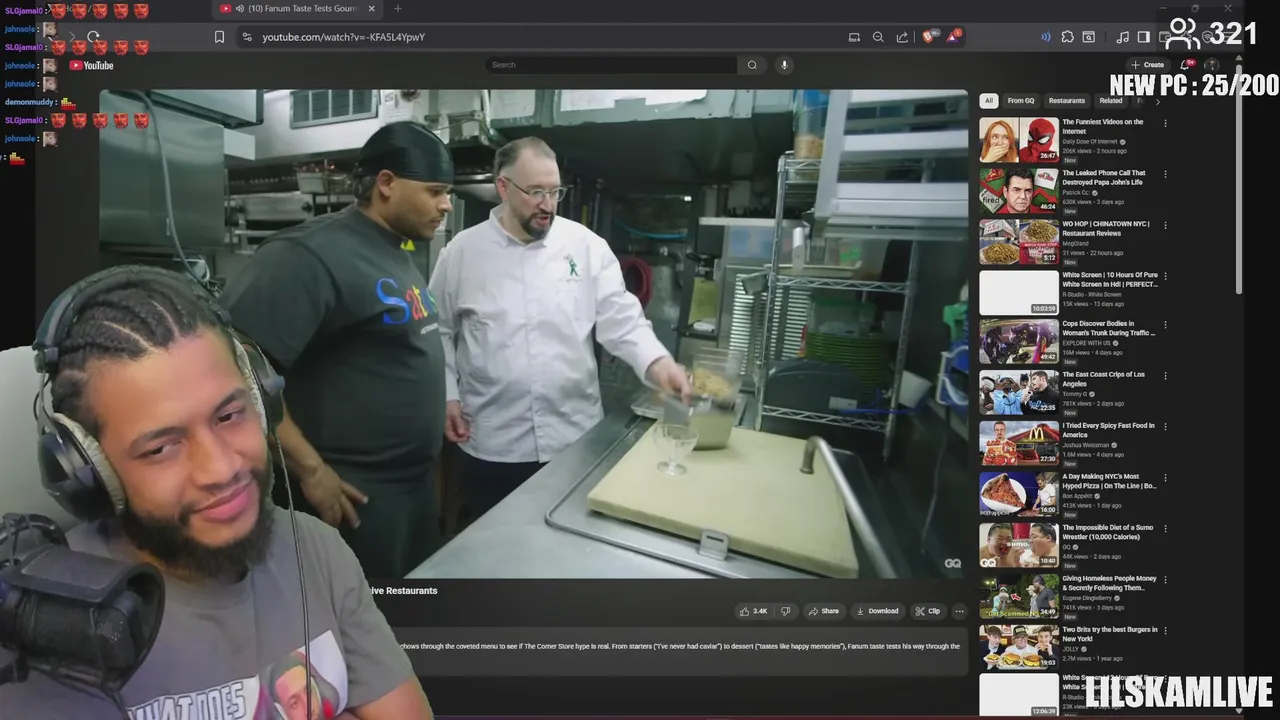Open menu for Leaked Phone Call suggestion
This screenshot has height=720, width=1280.
[x=1165, y=174]
